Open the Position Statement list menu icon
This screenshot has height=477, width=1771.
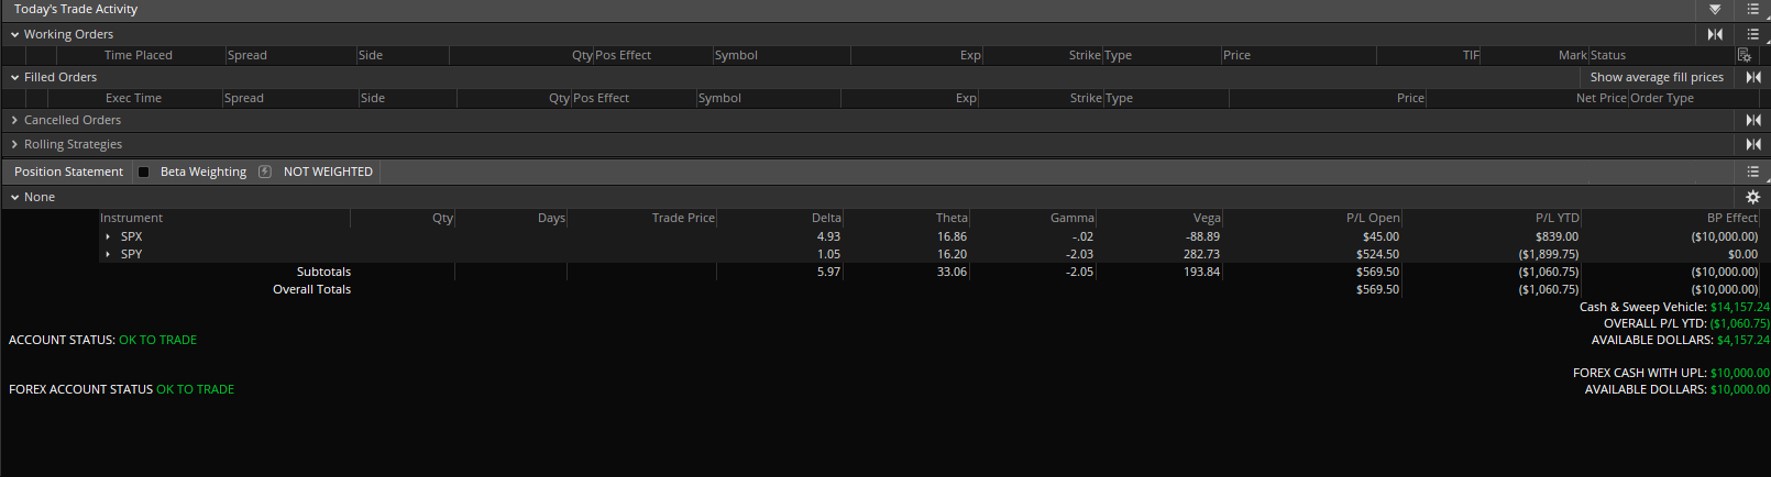pyautogui.click(x=1753, y=172)
